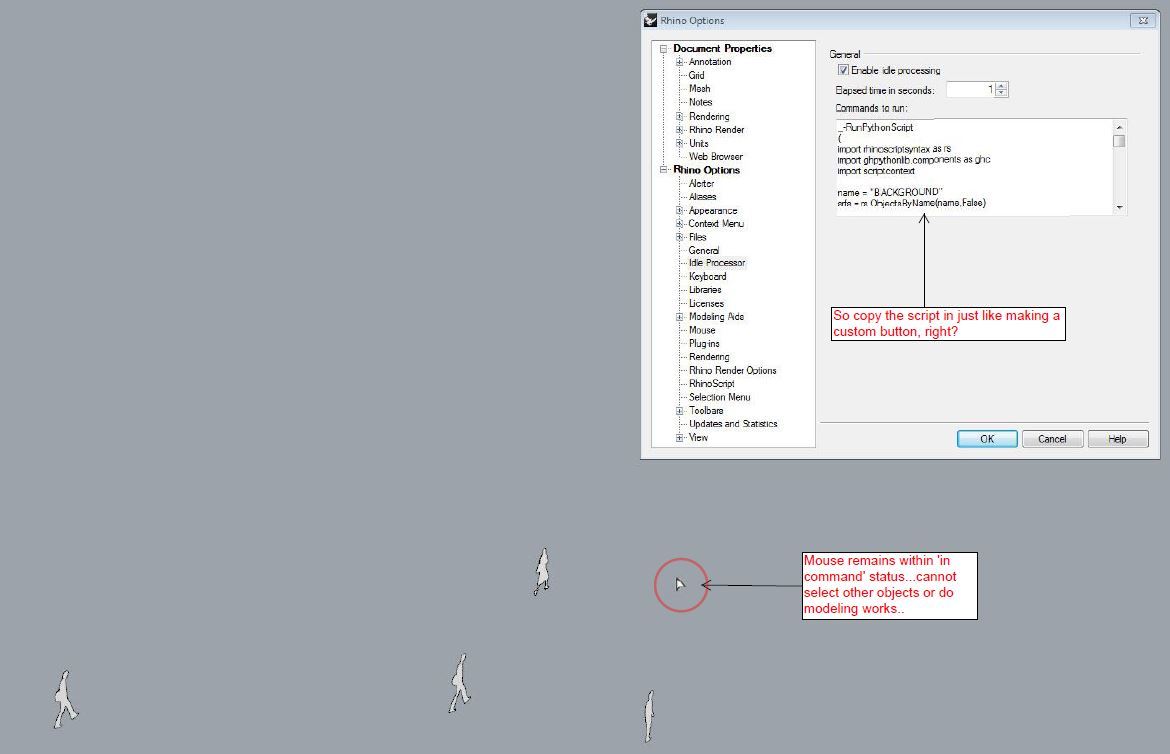Select the Mouse settings page

tap(701, 330)
